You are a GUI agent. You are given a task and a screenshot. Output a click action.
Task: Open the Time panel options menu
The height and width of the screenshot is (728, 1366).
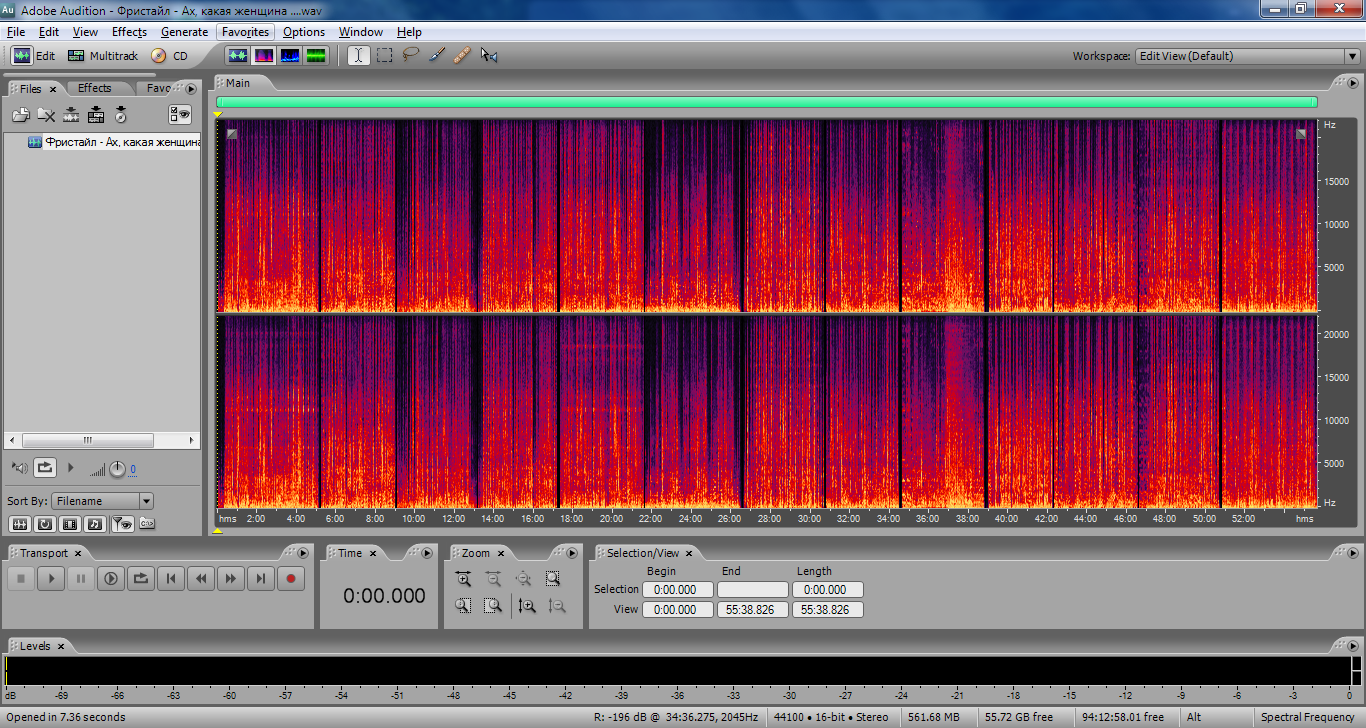point(427,552)
